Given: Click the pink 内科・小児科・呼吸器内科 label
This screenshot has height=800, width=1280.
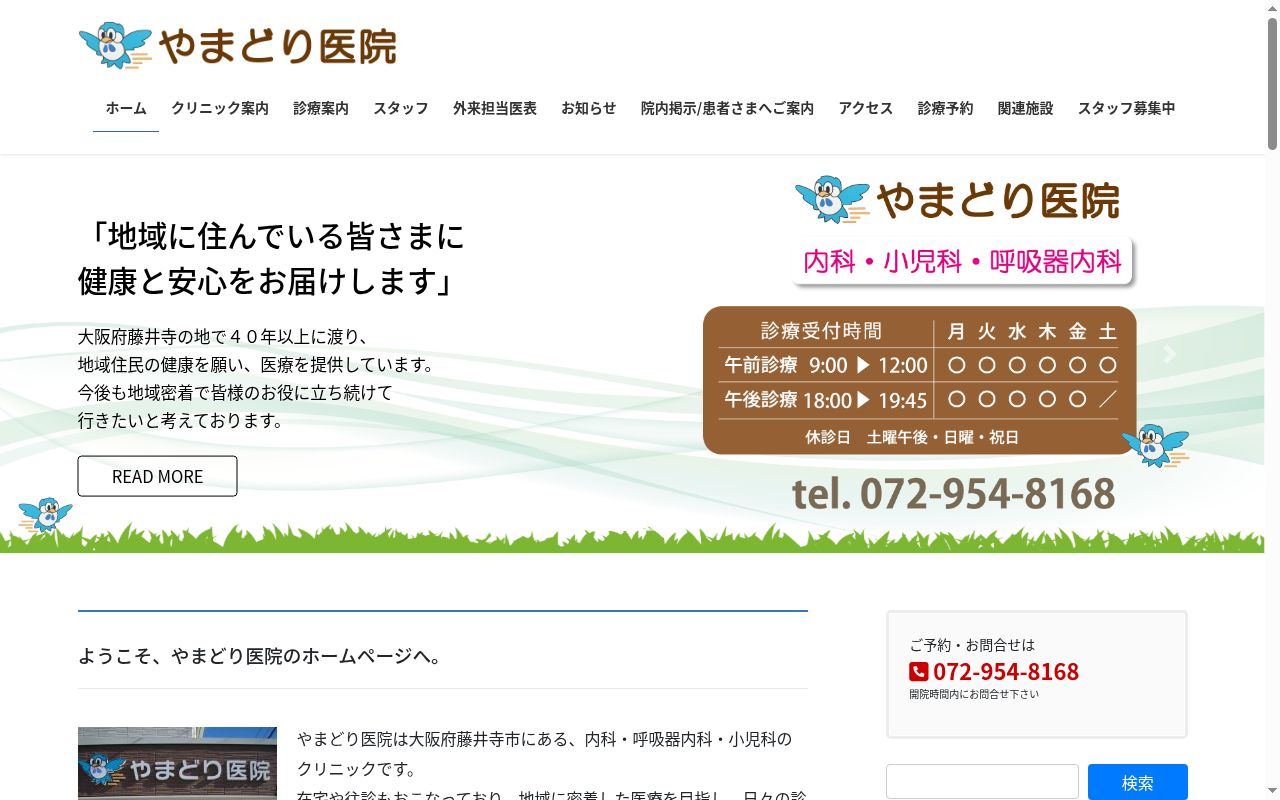Looking at the screenshot, I should tap(963, 261).
